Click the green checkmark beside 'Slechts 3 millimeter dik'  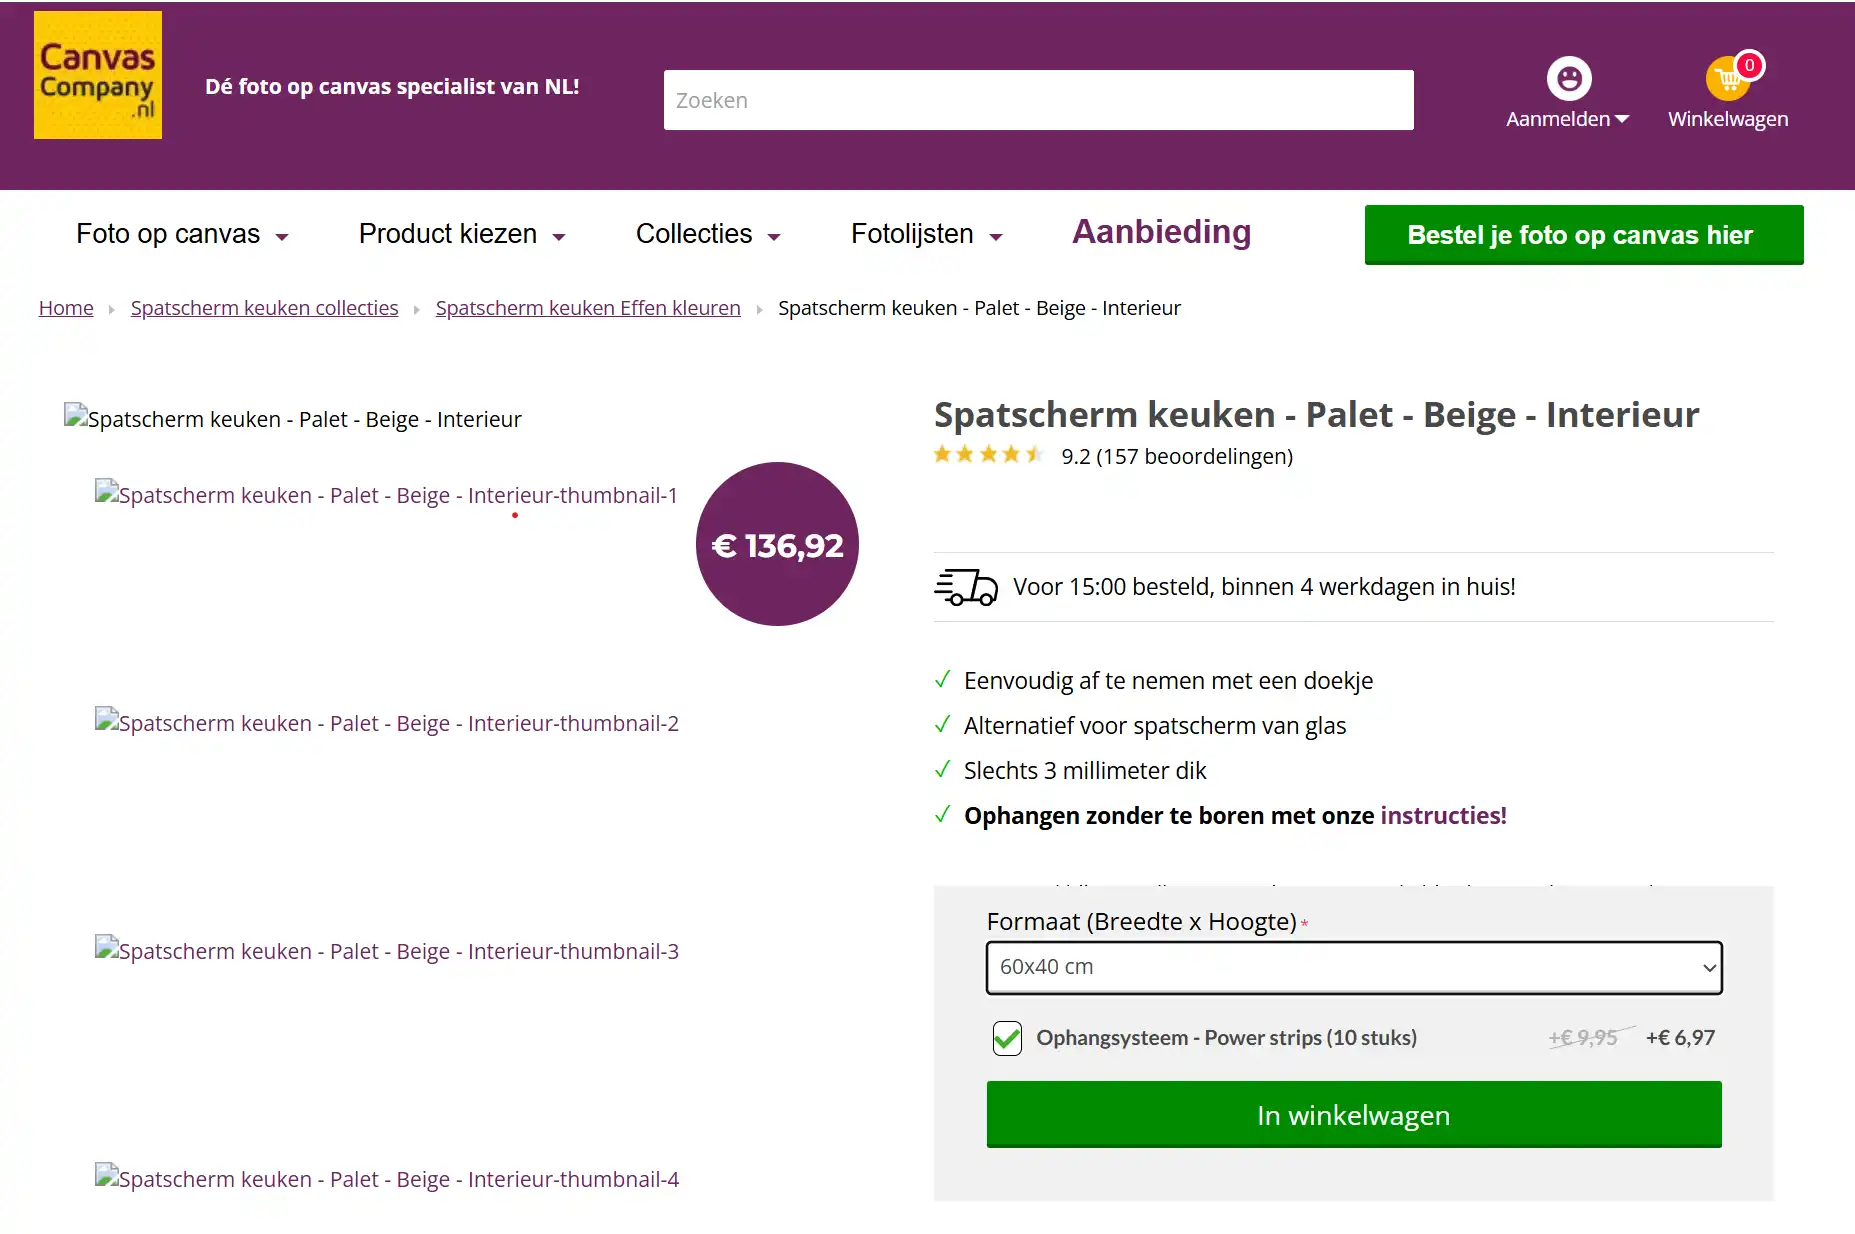pos(943,770)
